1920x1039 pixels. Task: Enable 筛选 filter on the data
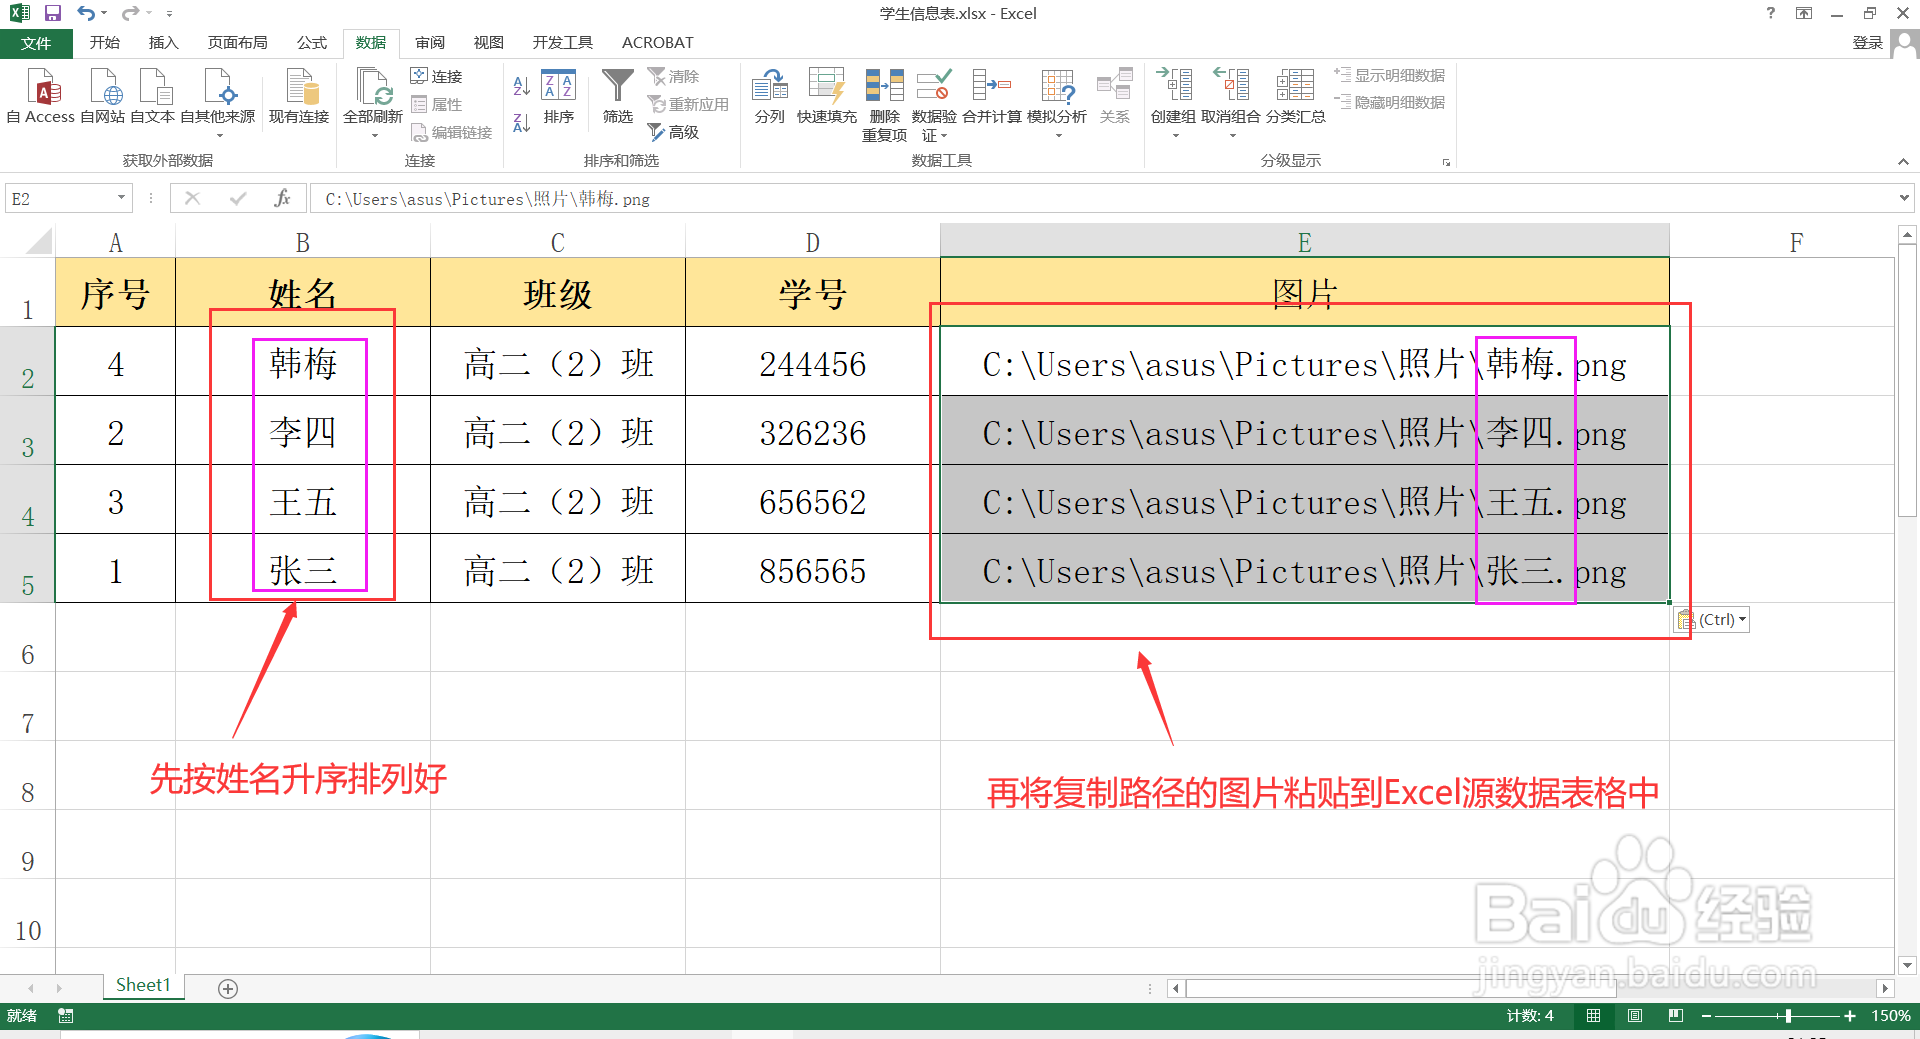(x=617, y=95)
